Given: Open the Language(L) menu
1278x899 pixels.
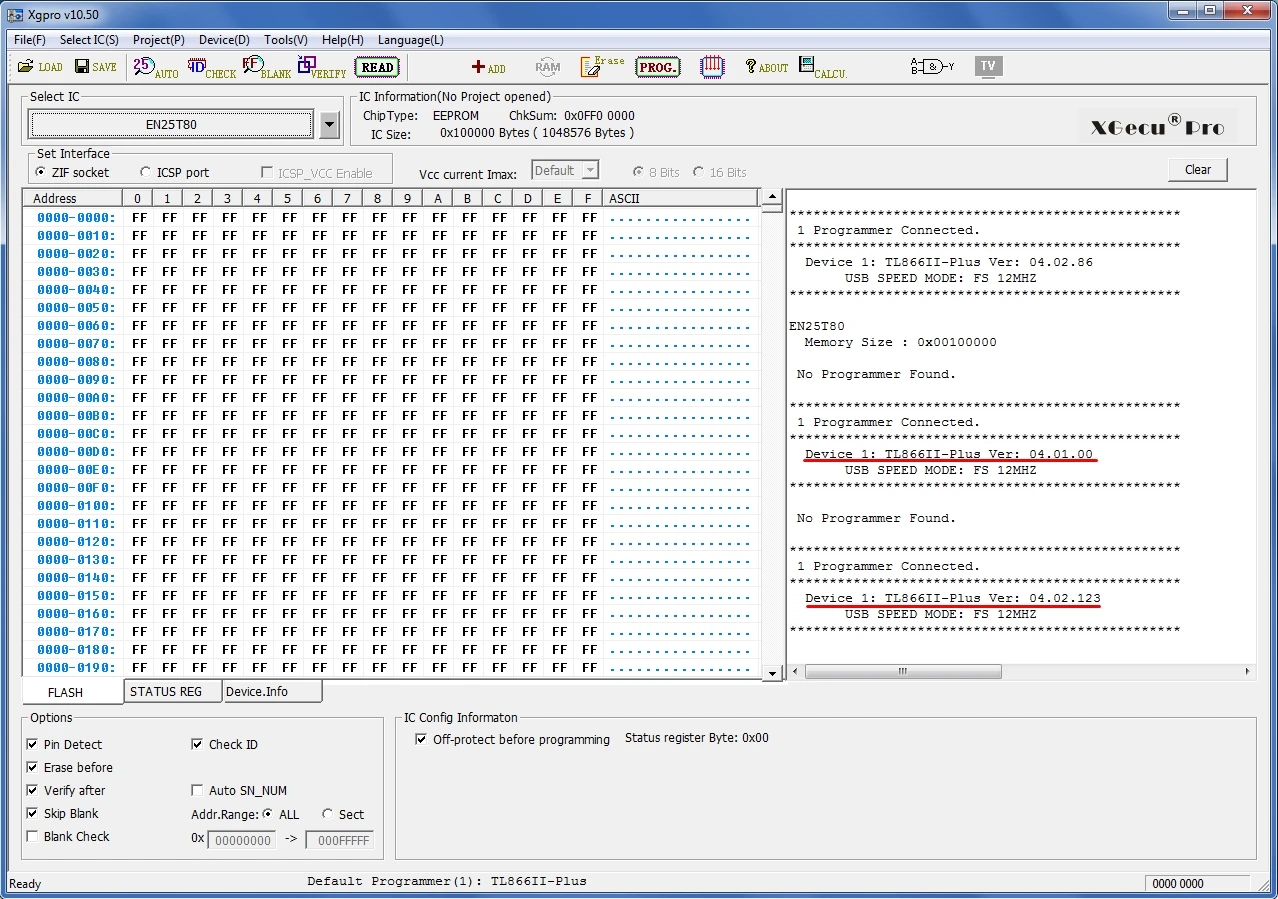Looking at the screenshot, I should [410, 40].
